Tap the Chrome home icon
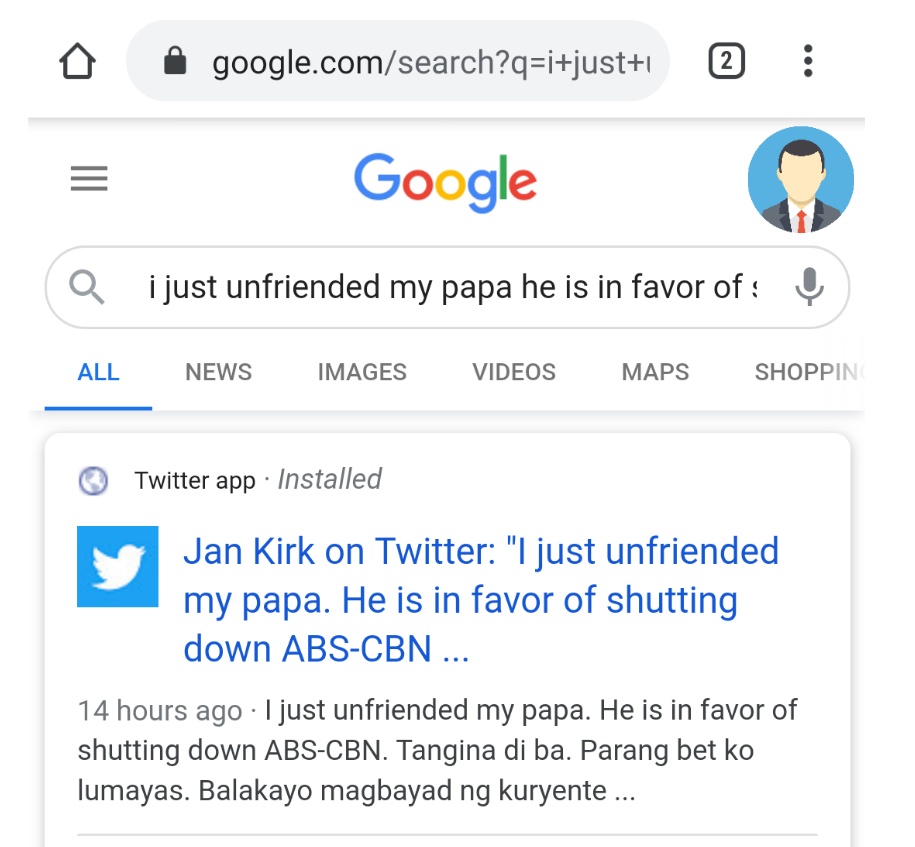 [x=78, y=62]
